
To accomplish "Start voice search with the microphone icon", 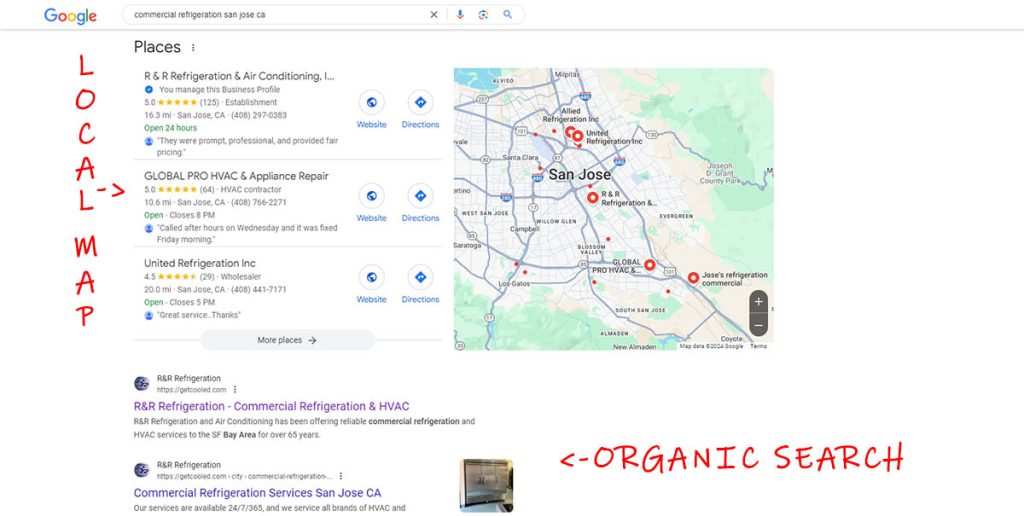I will click(x=460, y=14).
